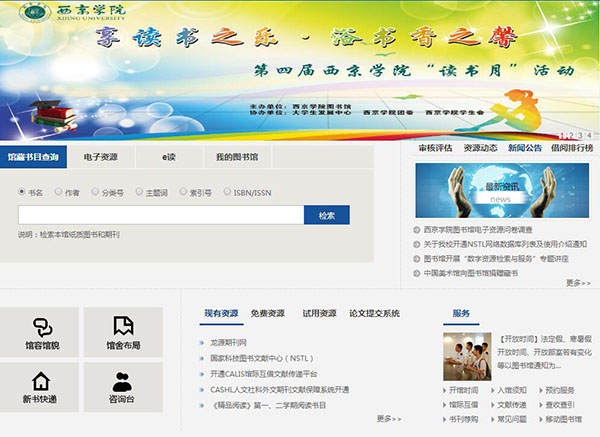Open the 书刊荐购 service link
The image size is (600, 437).
coord(463,419)
